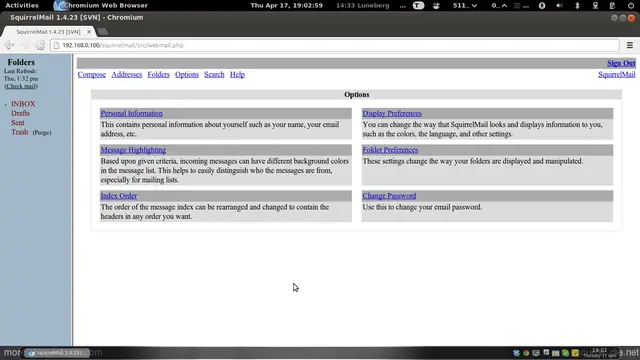This screenshot has height=360, width=640.
Task: Click the Sign Out link
Action: coord(621,63)
